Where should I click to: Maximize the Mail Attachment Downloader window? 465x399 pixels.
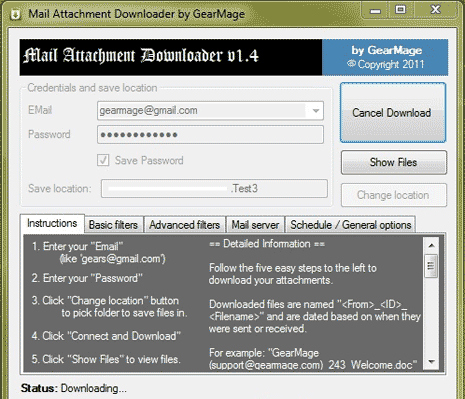pyautogui.click(x=401, y=10)
